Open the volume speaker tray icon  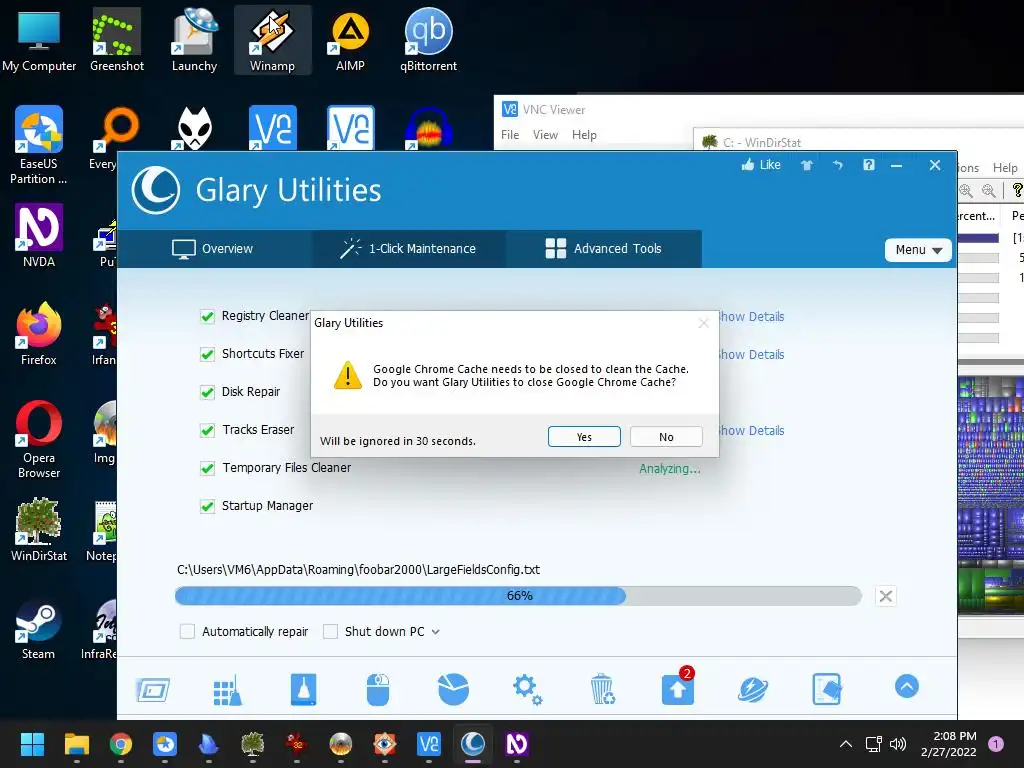pos(898,744)
